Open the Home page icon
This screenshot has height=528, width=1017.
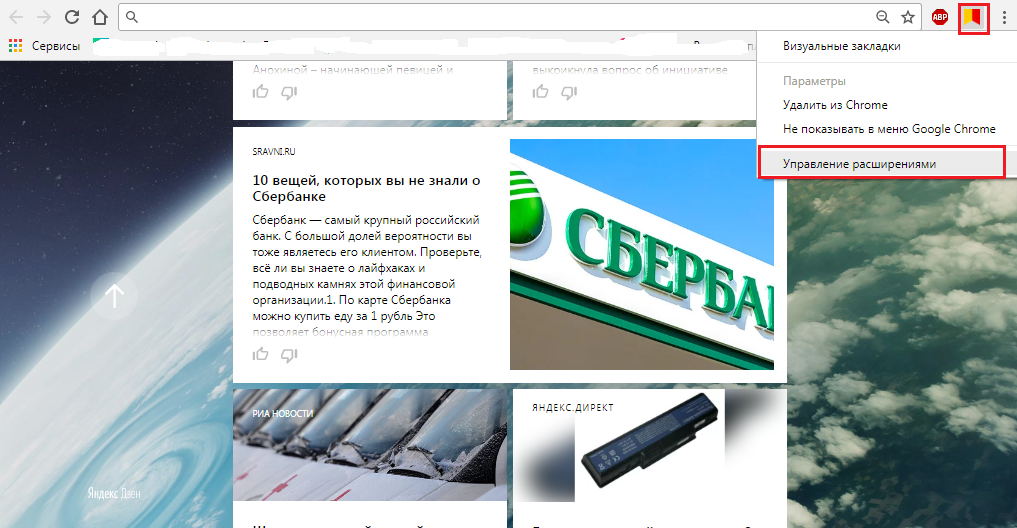coord(100,17)
